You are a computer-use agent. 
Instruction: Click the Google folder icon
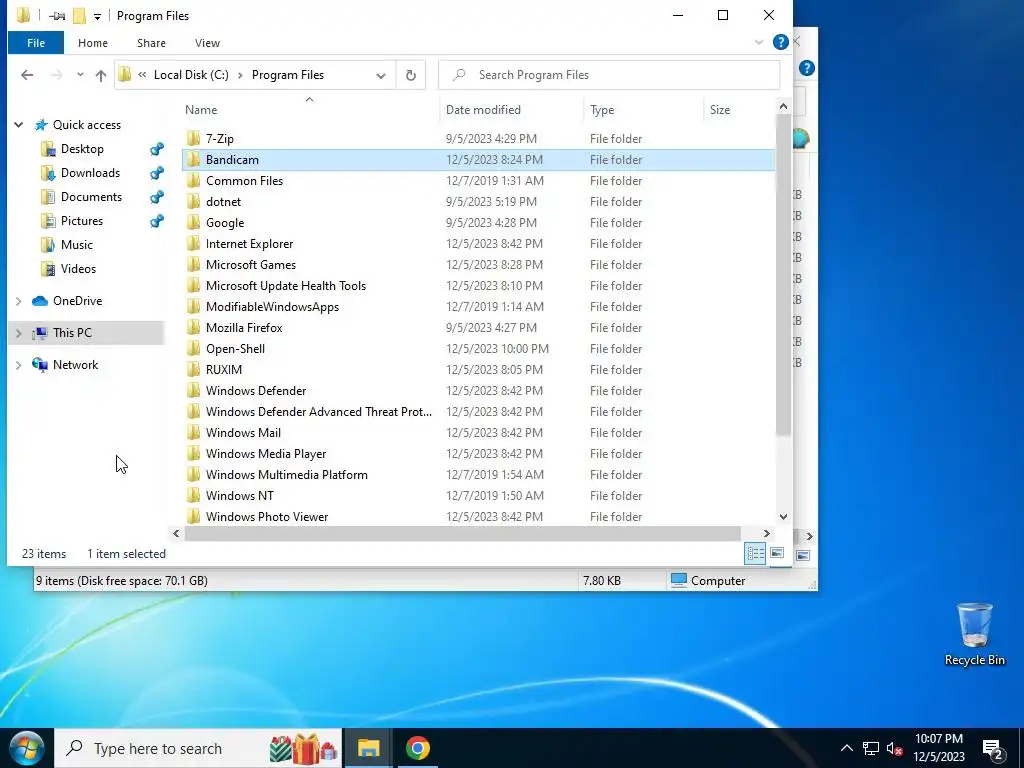pos(193,223)
